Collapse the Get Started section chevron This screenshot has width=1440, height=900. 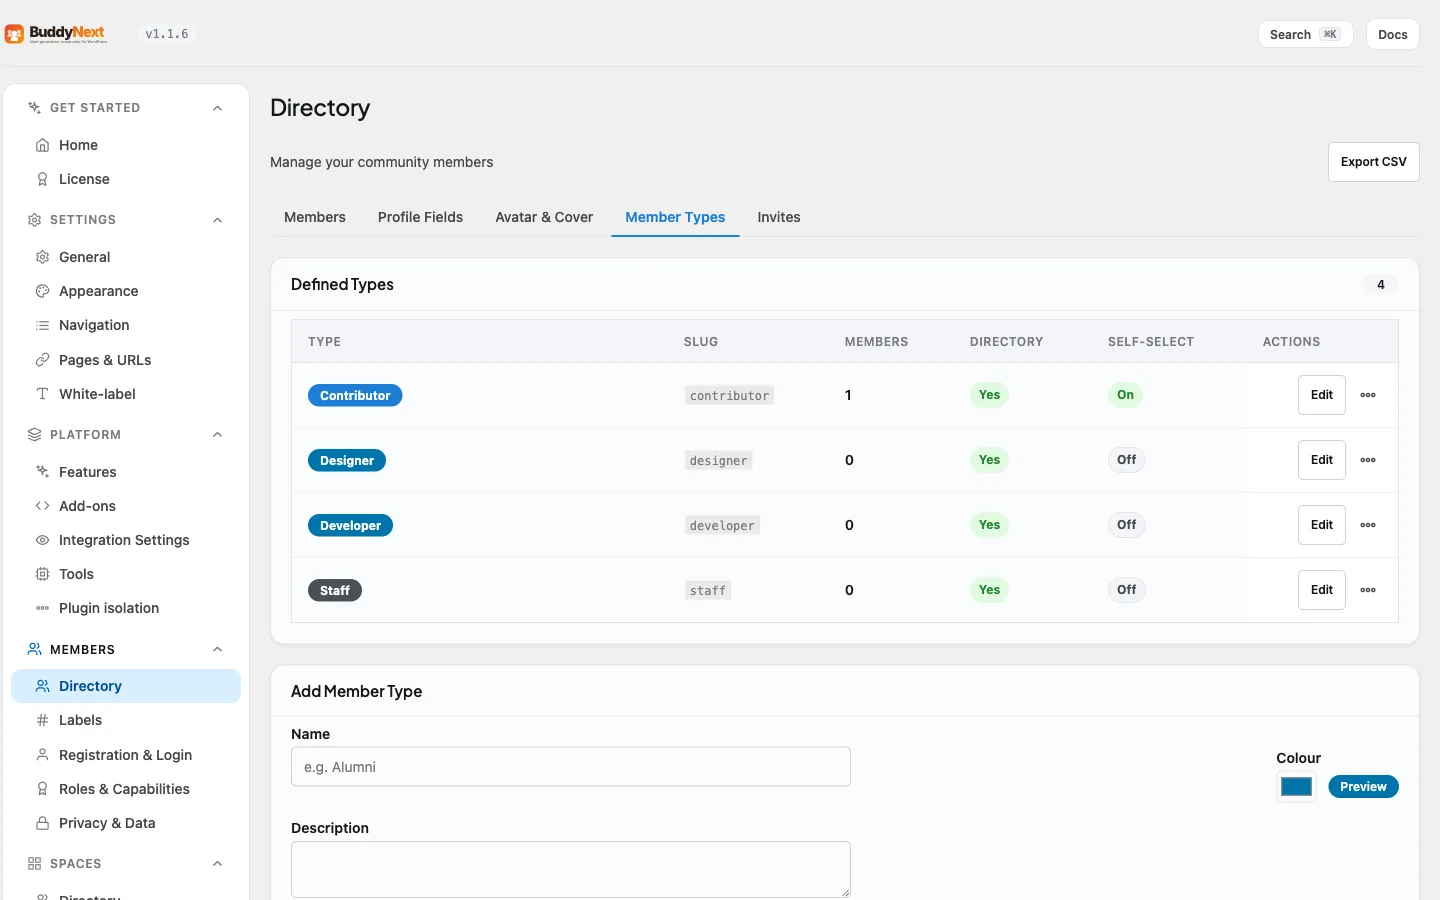pos(217,108)
